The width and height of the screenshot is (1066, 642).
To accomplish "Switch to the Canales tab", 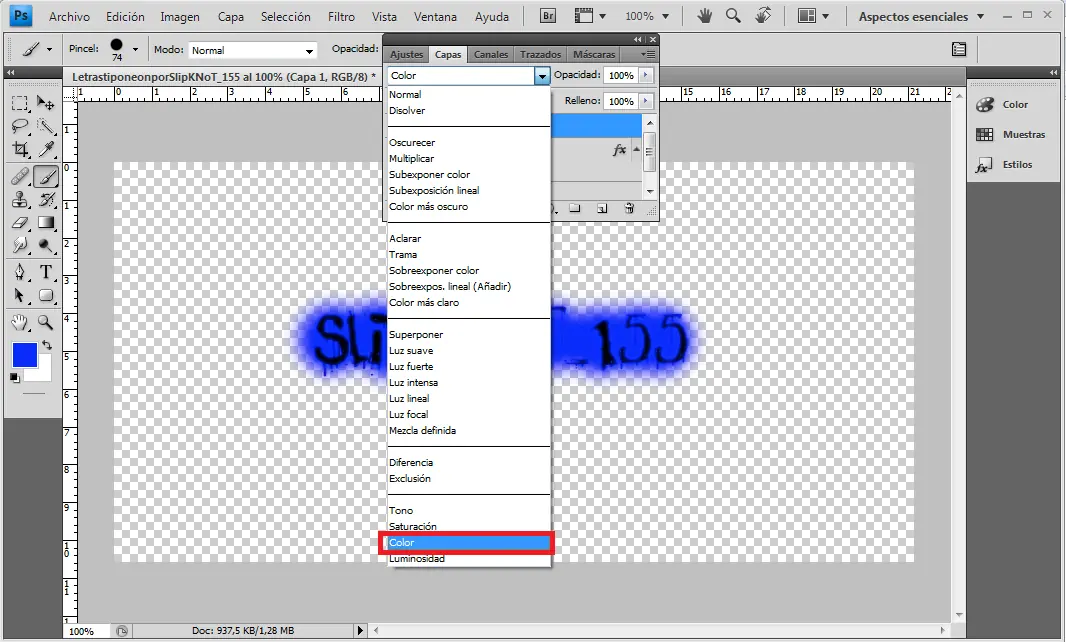I will 491,54.
